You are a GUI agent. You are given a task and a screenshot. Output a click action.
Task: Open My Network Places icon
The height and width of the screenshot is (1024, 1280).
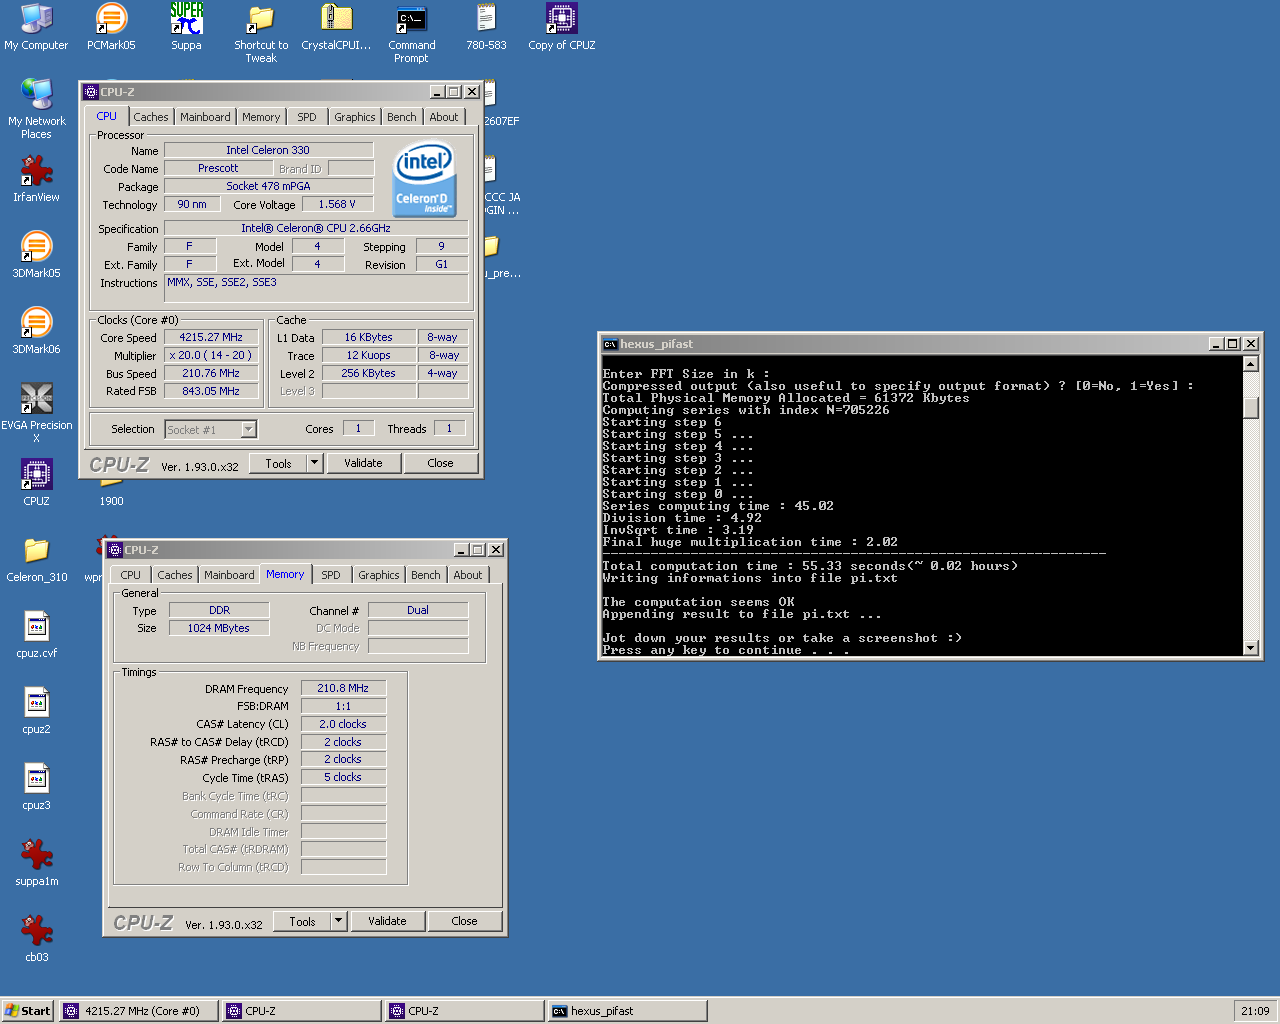[36, 109]
